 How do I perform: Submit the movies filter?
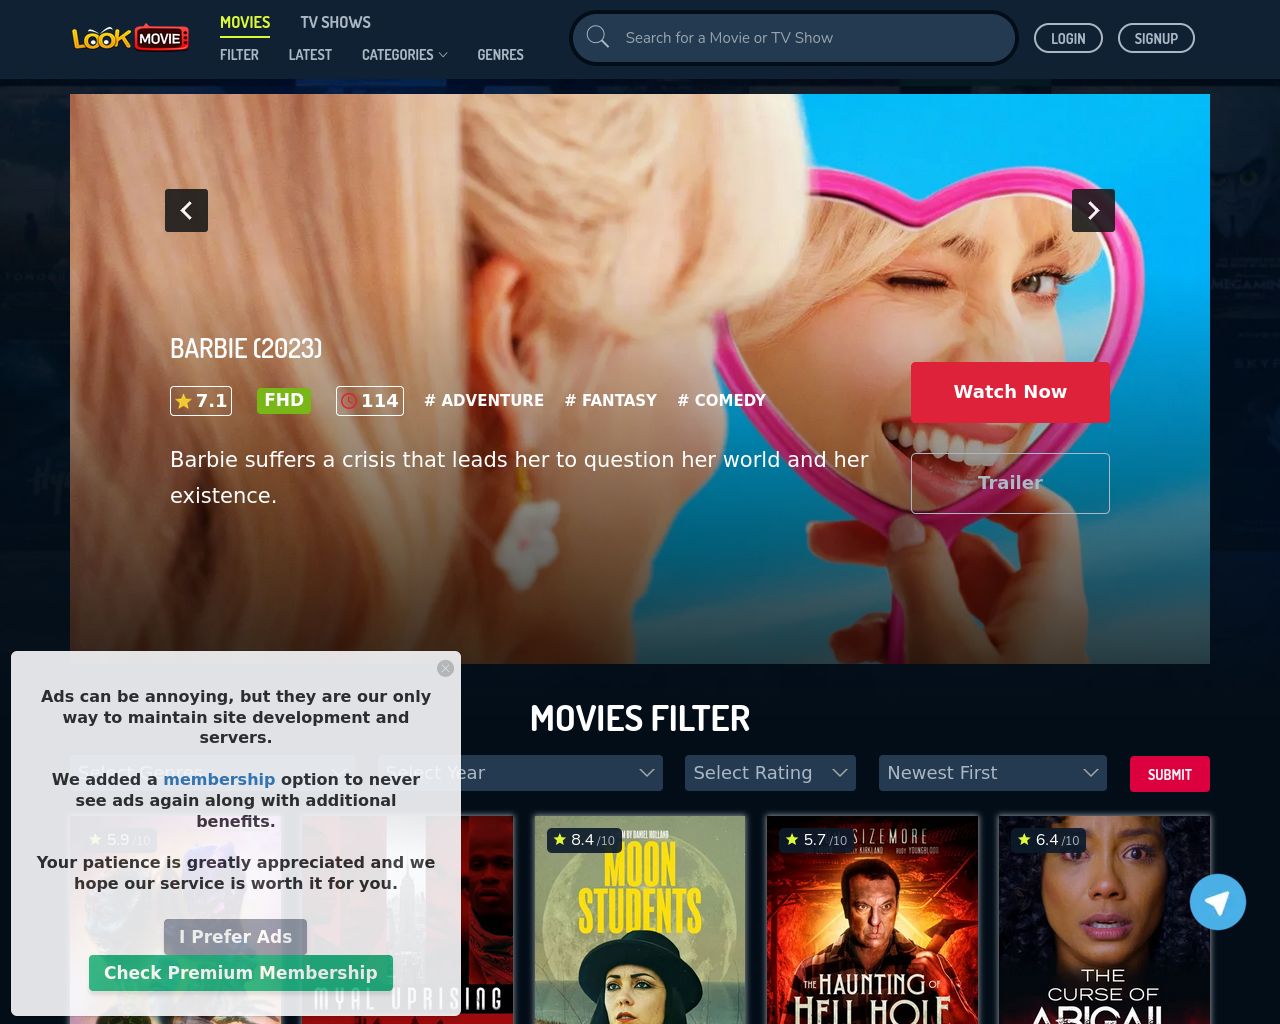pyautogui.click(x=1170, y=774)
